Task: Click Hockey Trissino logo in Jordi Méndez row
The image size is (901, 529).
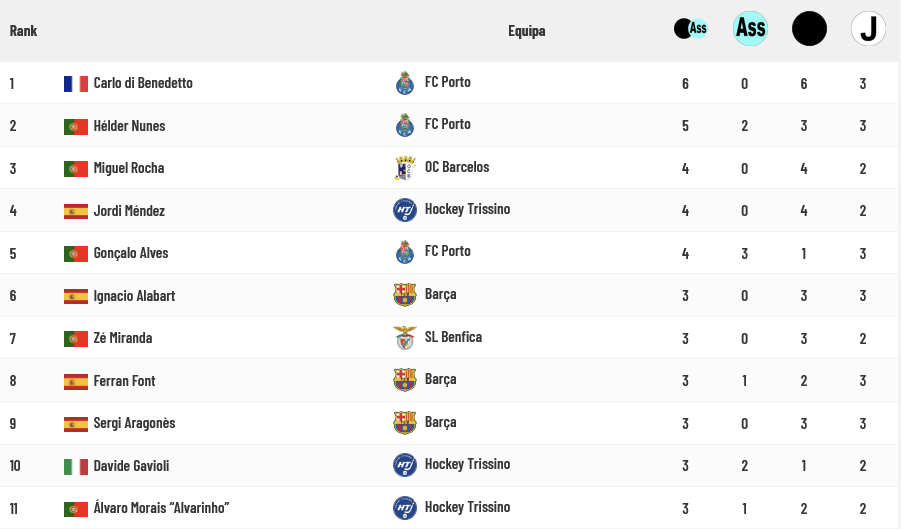Action: point(405,210)
